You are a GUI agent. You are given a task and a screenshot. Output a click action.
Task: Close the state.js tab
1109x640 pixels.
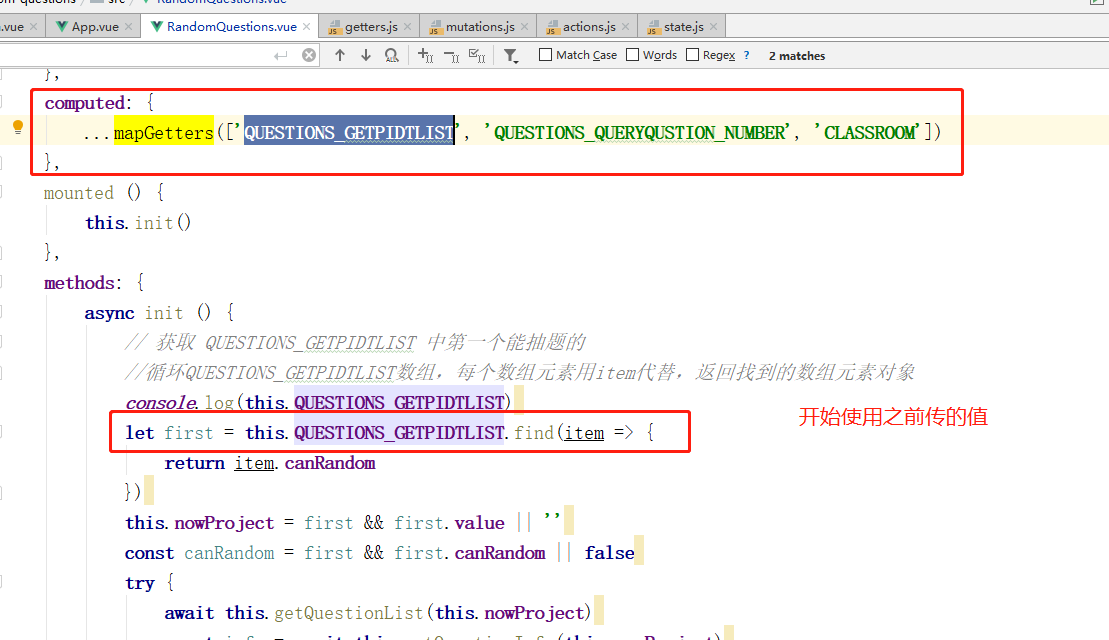click(713, 27)
